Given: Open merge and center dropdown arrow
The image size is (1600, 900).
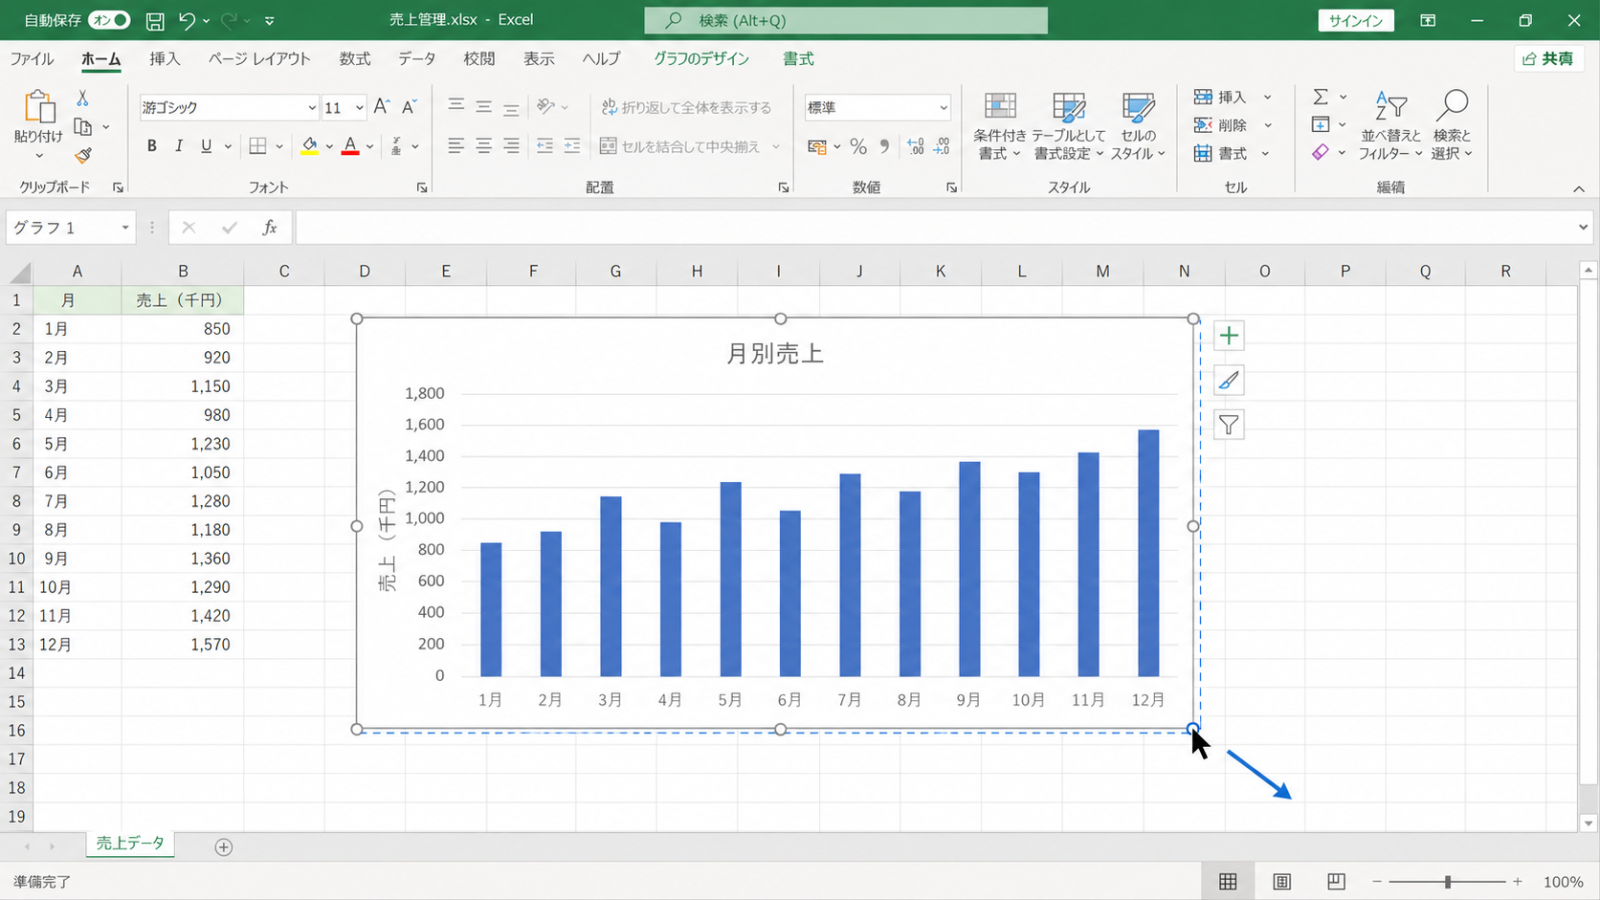Looking at the screenshot, I should click(x=776, y=146).
